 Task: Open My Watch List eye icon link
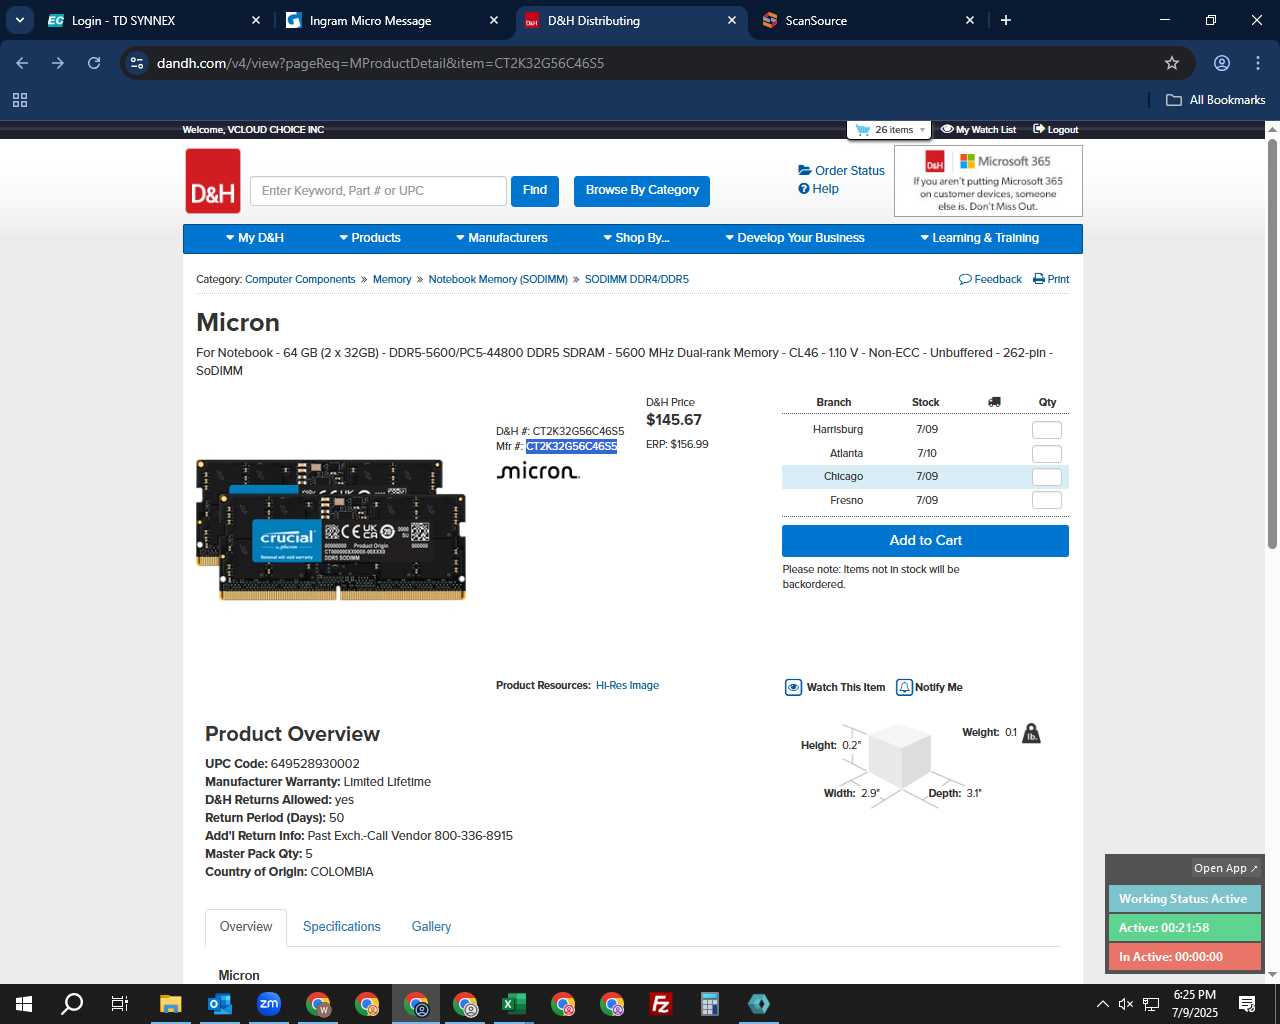[x=978, y=130]
